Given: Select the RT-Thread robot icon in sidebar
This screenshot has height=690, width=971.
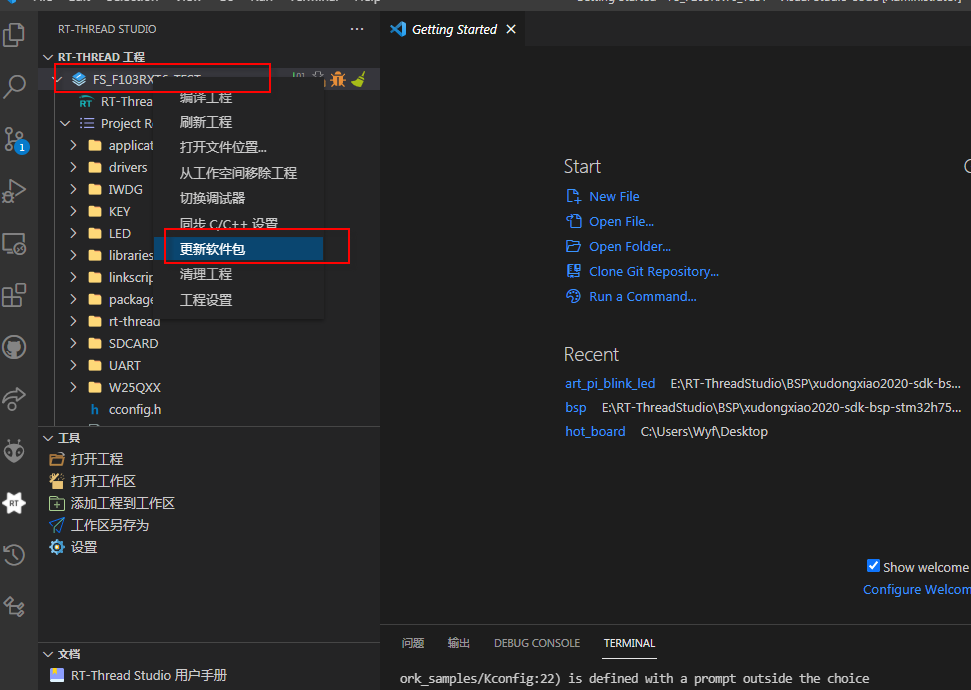Looking at the screenshot, I should click(x=15, y=450).
